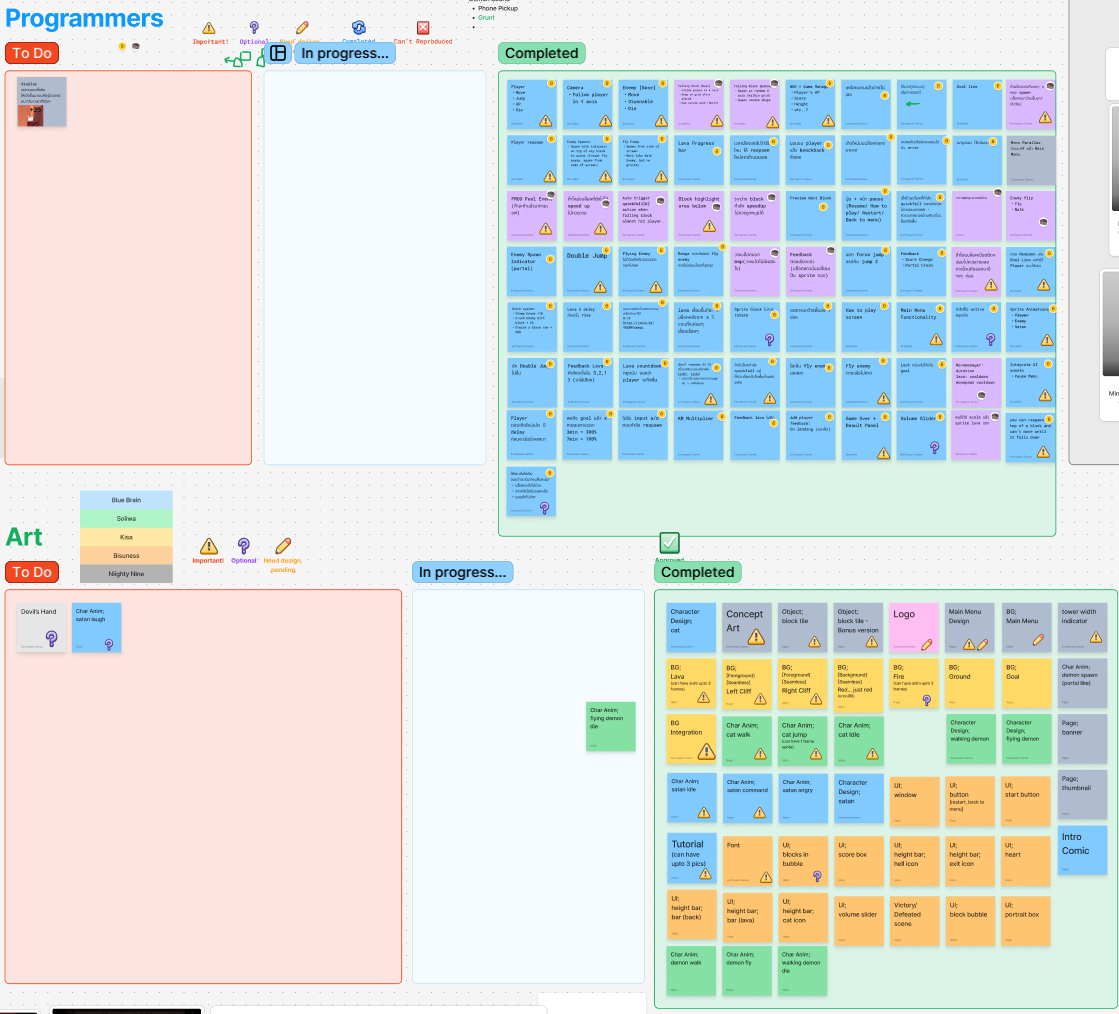Click the Optional question stamp in Art legend
1119x1014 pixels.
click(x=244, y=547)
